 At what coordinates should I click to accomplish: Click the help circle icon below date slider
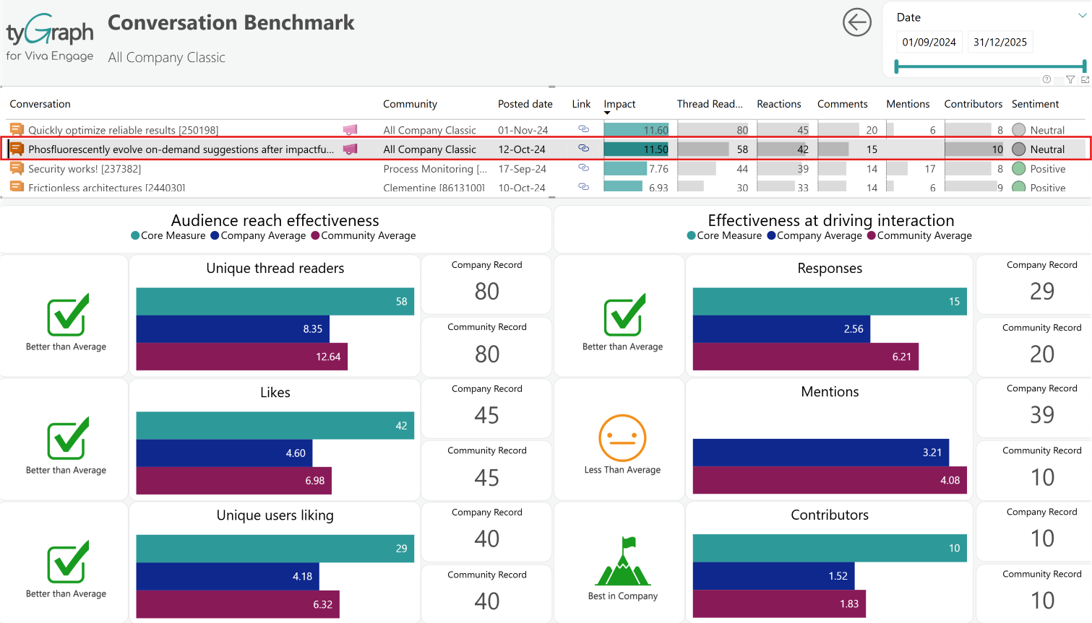[x=1046, y=79]
